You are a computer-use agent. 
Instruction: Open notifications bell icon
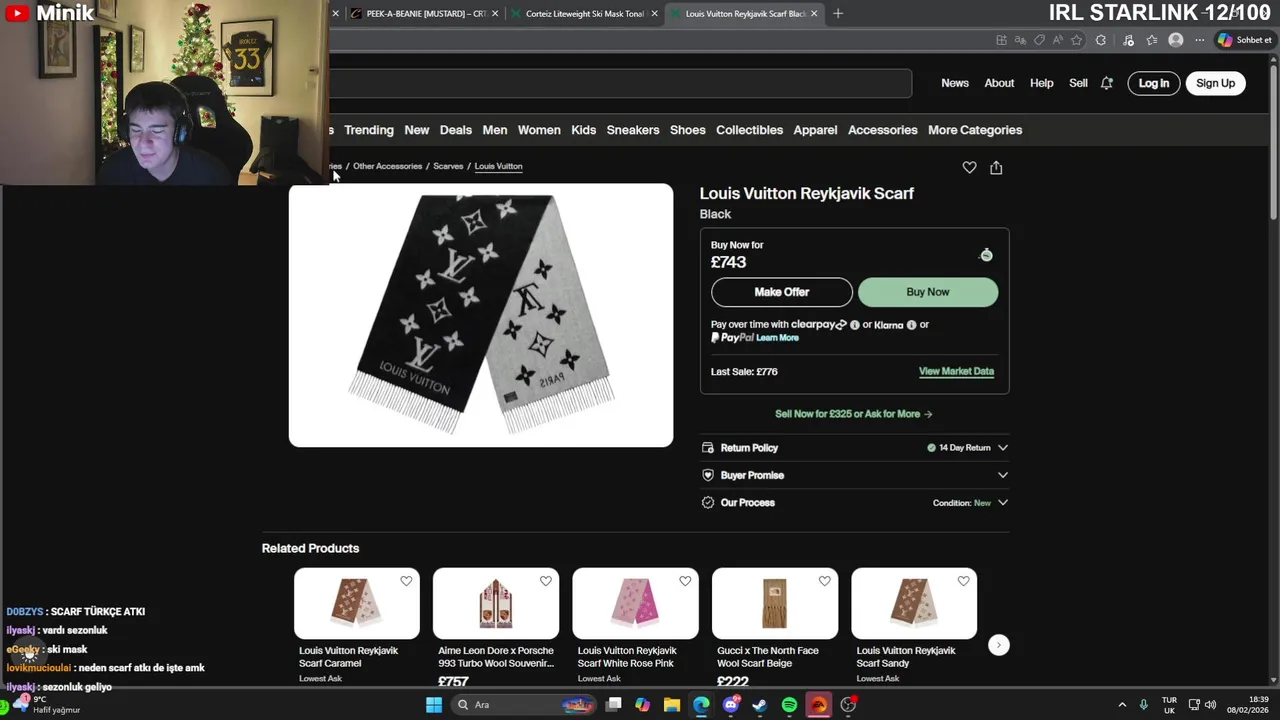[x=1106, y=83]
